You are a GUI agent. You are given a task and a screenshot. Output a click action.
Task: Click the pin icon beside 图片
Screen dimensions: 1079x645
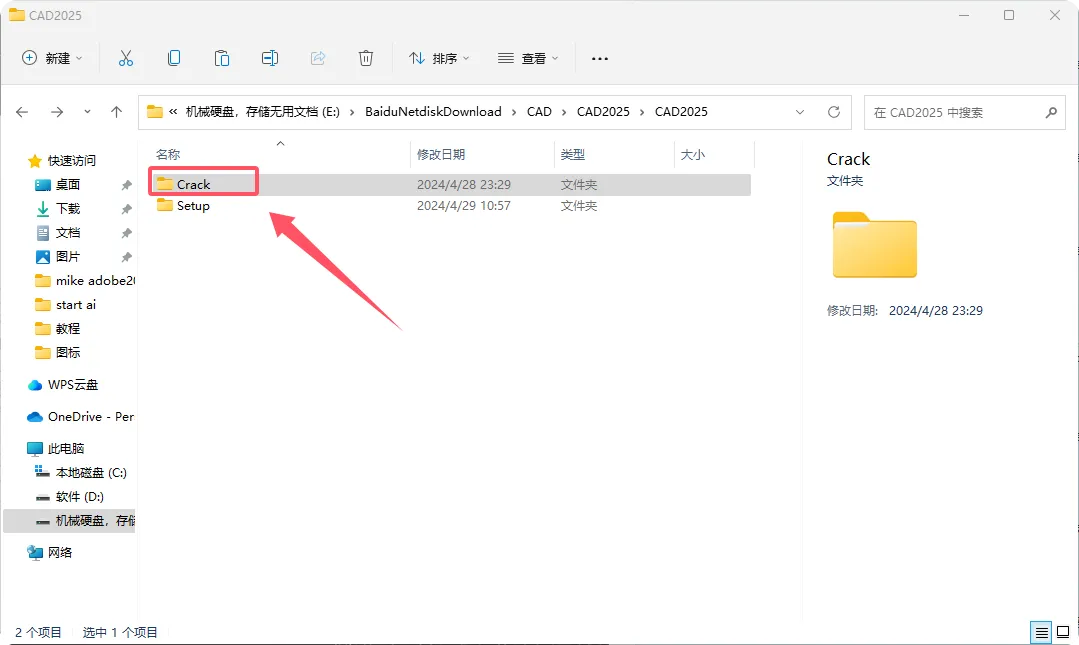(127, 257)
